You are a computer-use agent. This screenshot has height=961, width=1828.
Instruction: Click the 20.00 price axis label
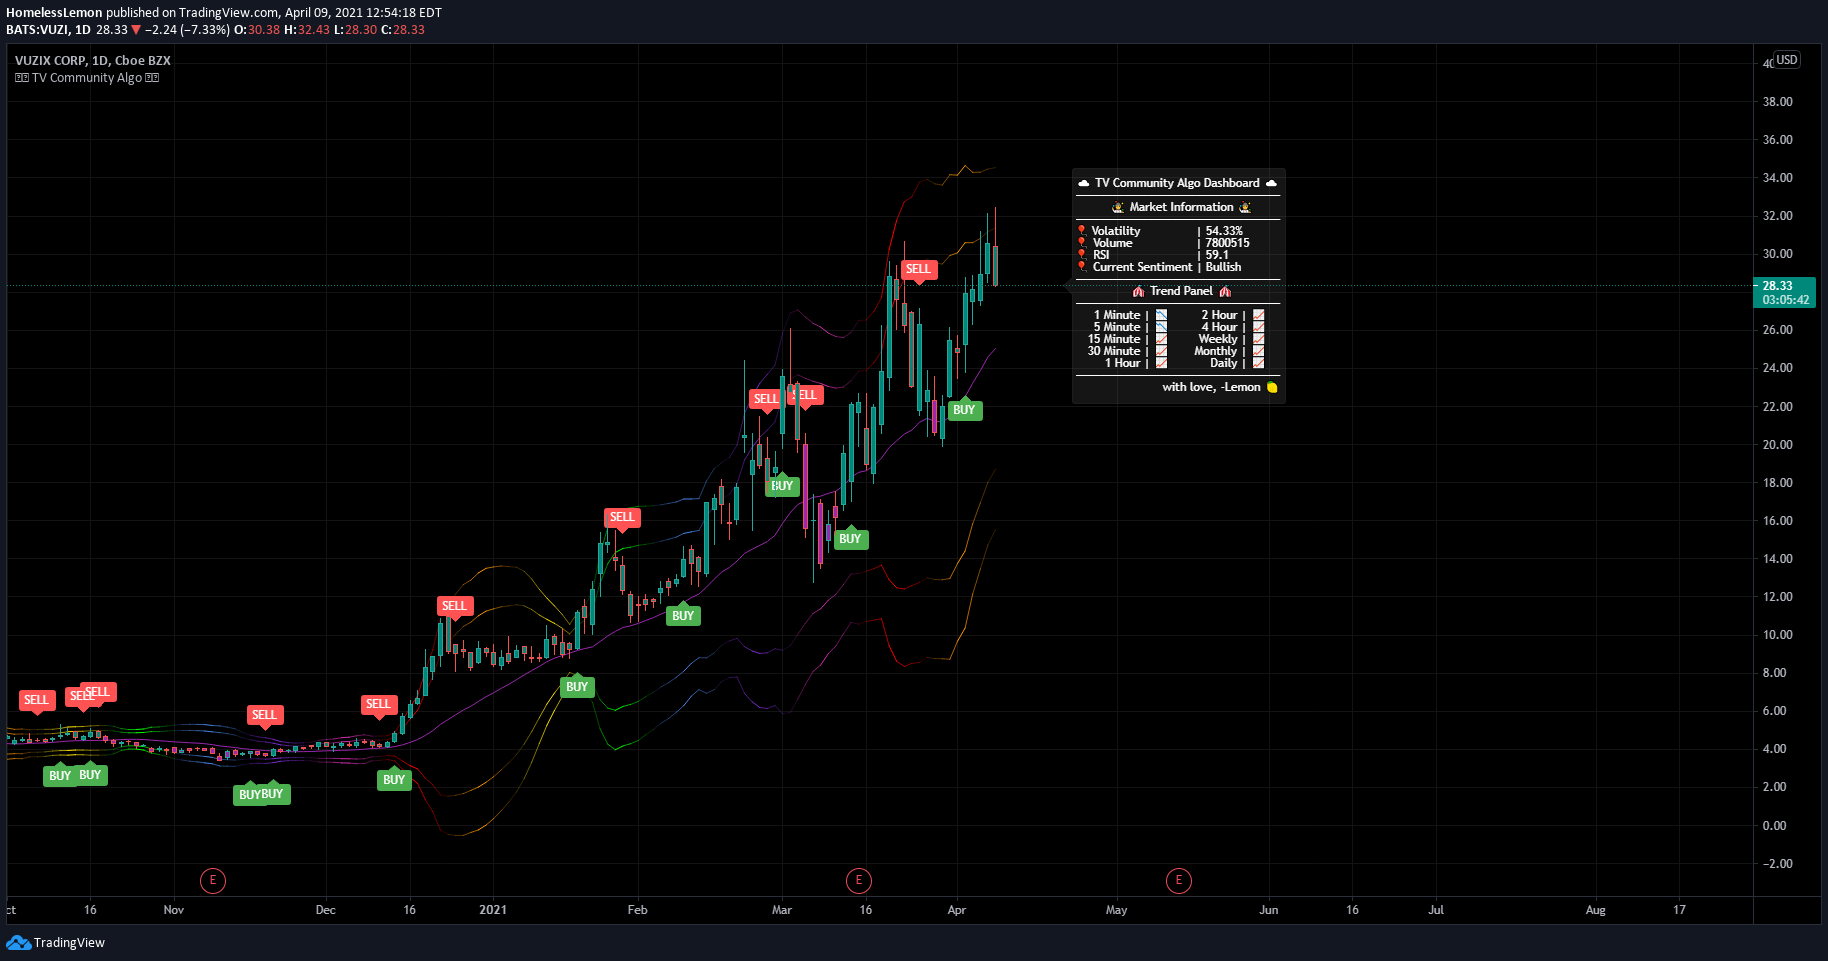tap(1777, 445)
